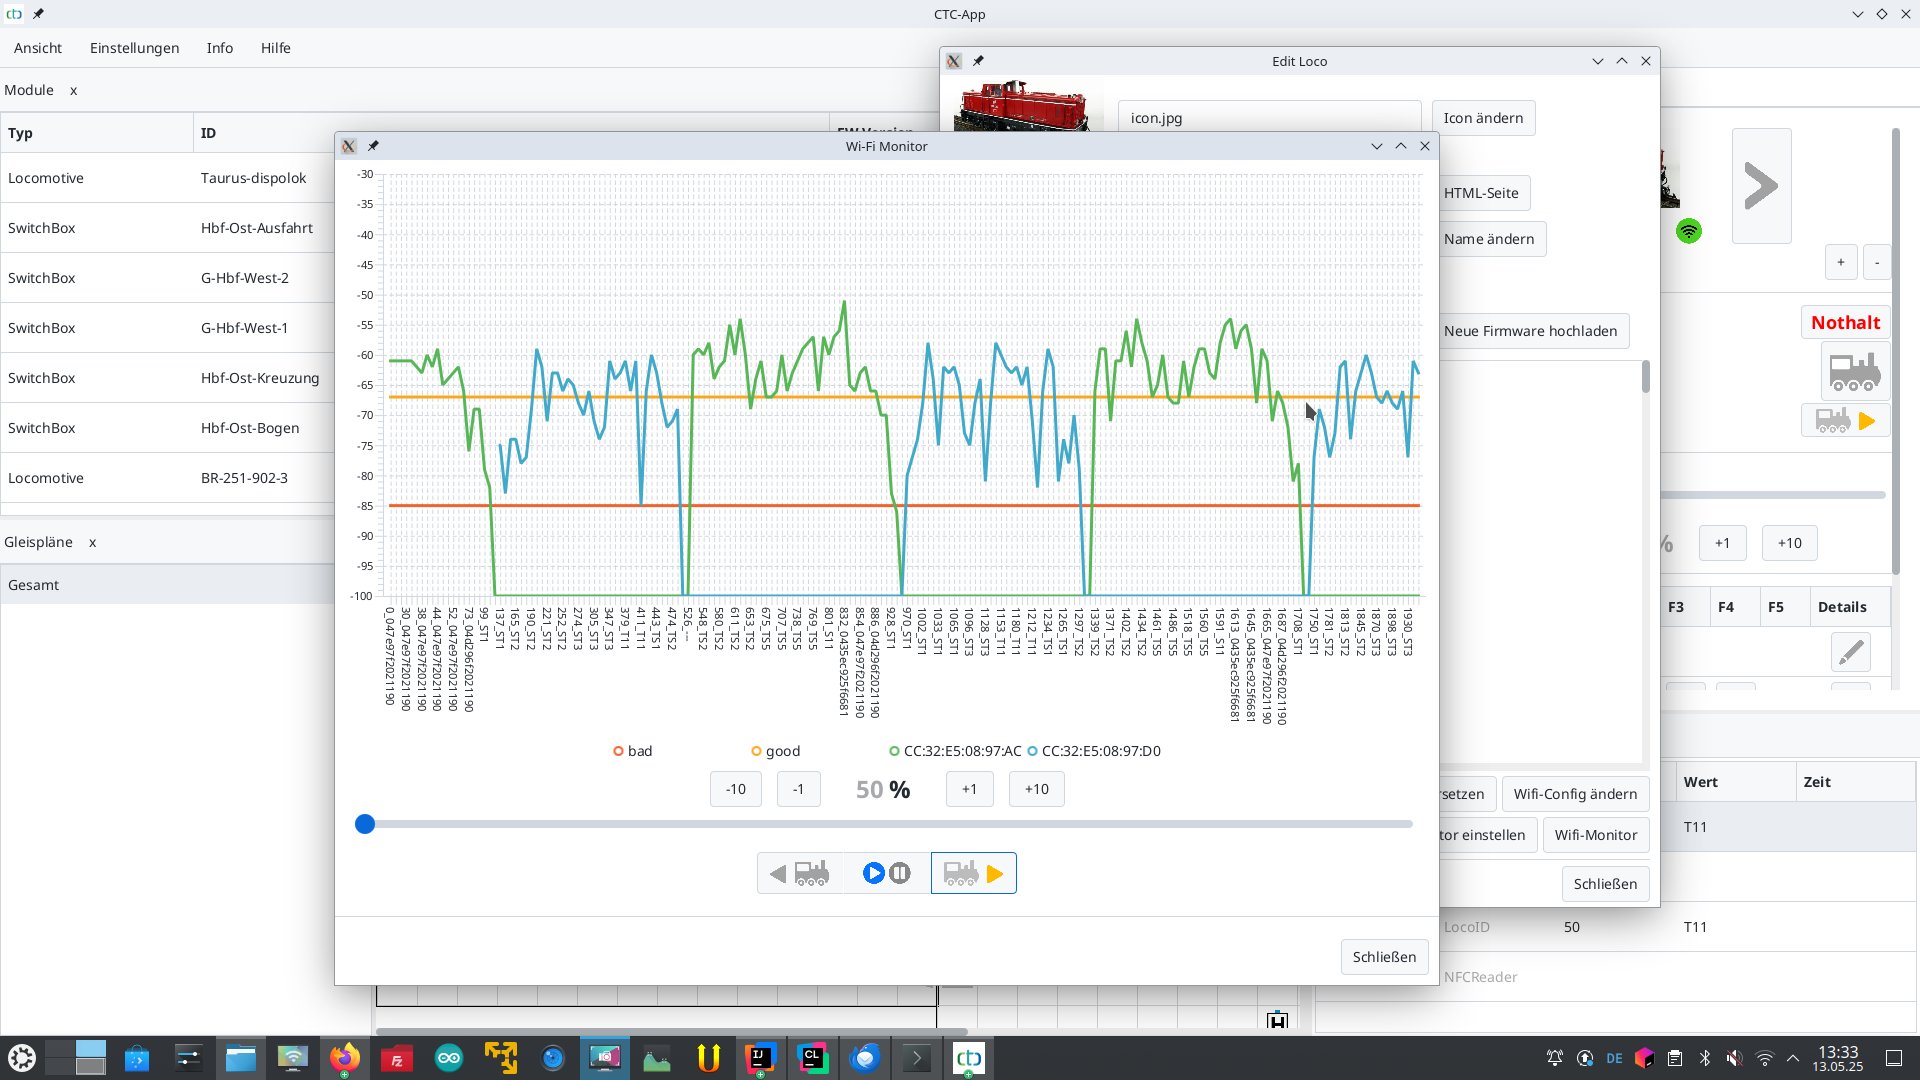Screen dimensions: 1920x1080
Task: Click CTC-App title bar down chevron
Action: point(1858,14)
